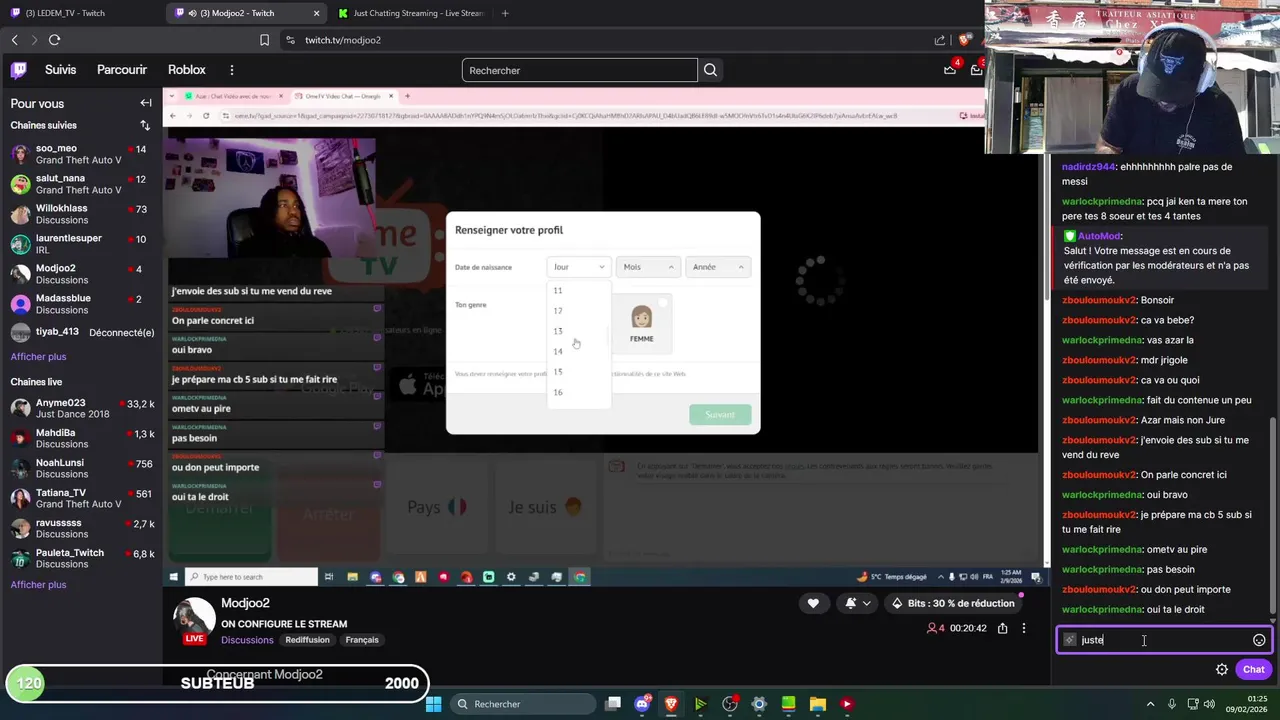Click the browser share icon

click(x=940, y=40)
